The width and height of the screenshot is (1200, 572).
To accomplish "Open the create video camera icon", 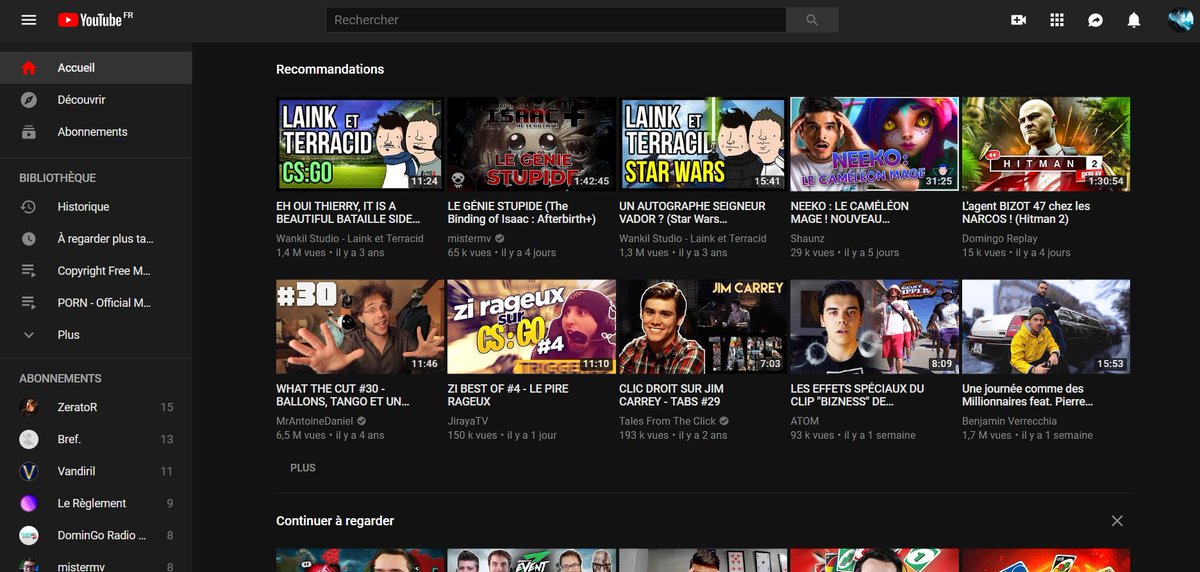I will (1018, 20).
